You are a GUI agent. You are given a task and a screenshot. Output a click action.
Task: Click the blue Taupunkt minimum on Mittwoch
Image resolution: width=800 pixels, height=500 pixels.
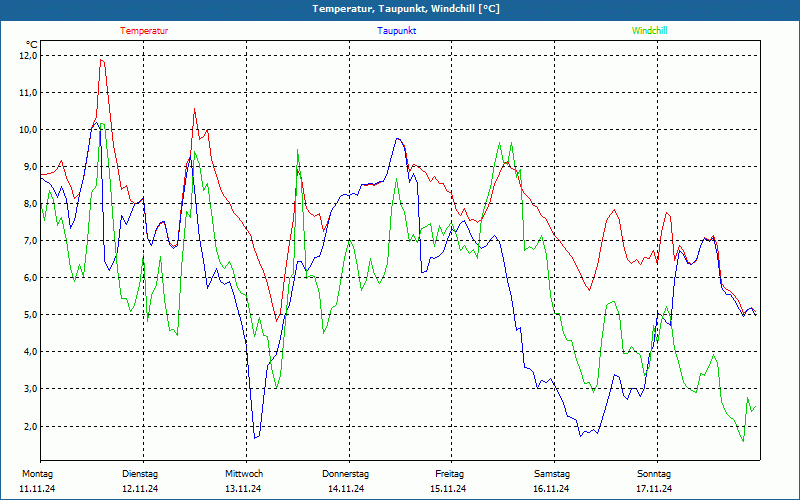[x=256, y=437]
